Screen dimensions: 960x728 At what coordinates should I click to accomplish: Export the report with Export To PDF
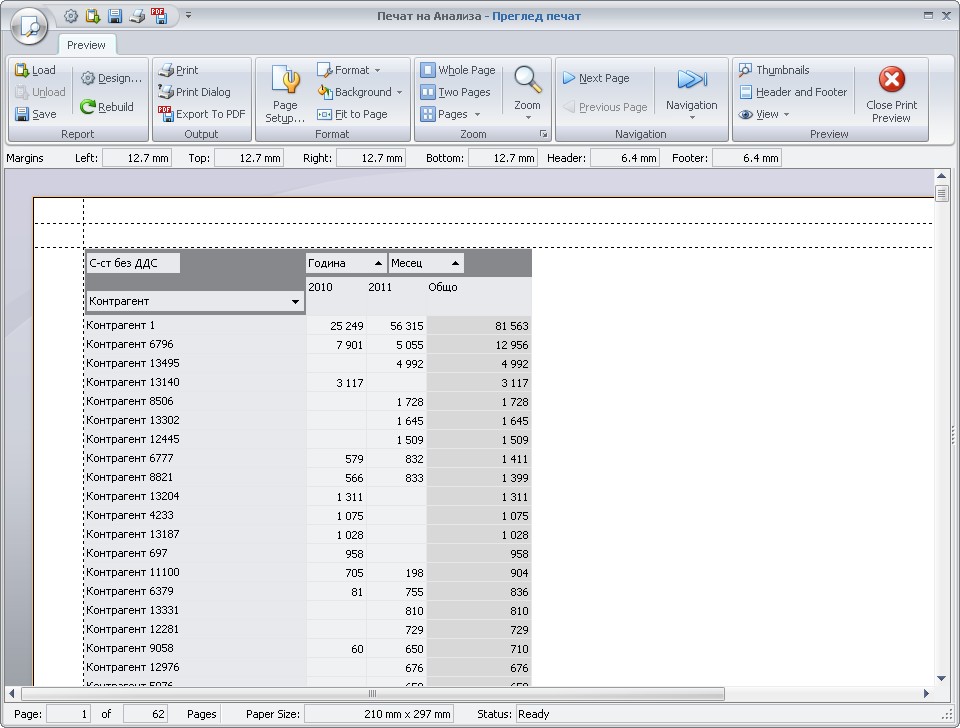click(201, 114)
